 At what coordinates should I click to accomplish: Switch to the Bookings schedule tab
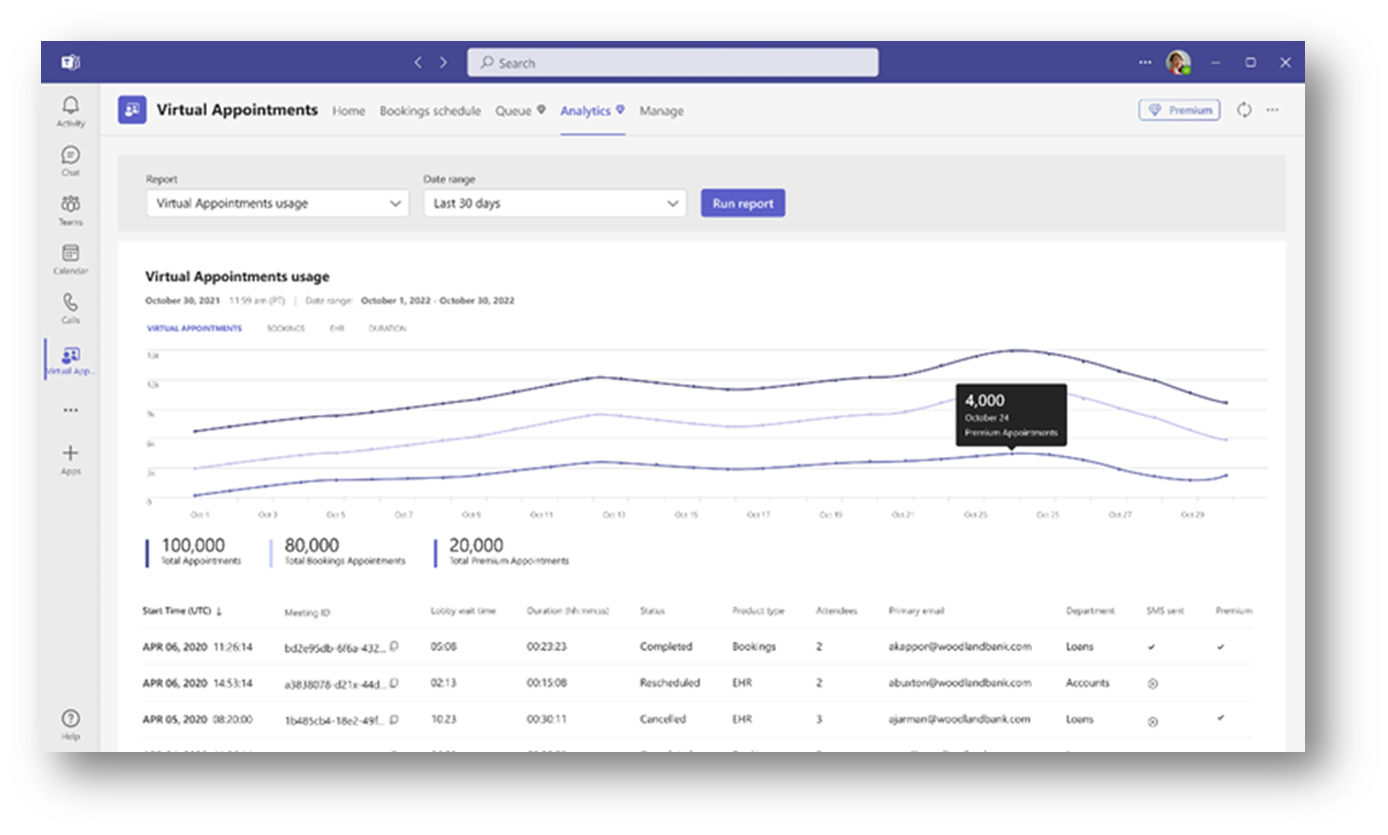point(430,111)
